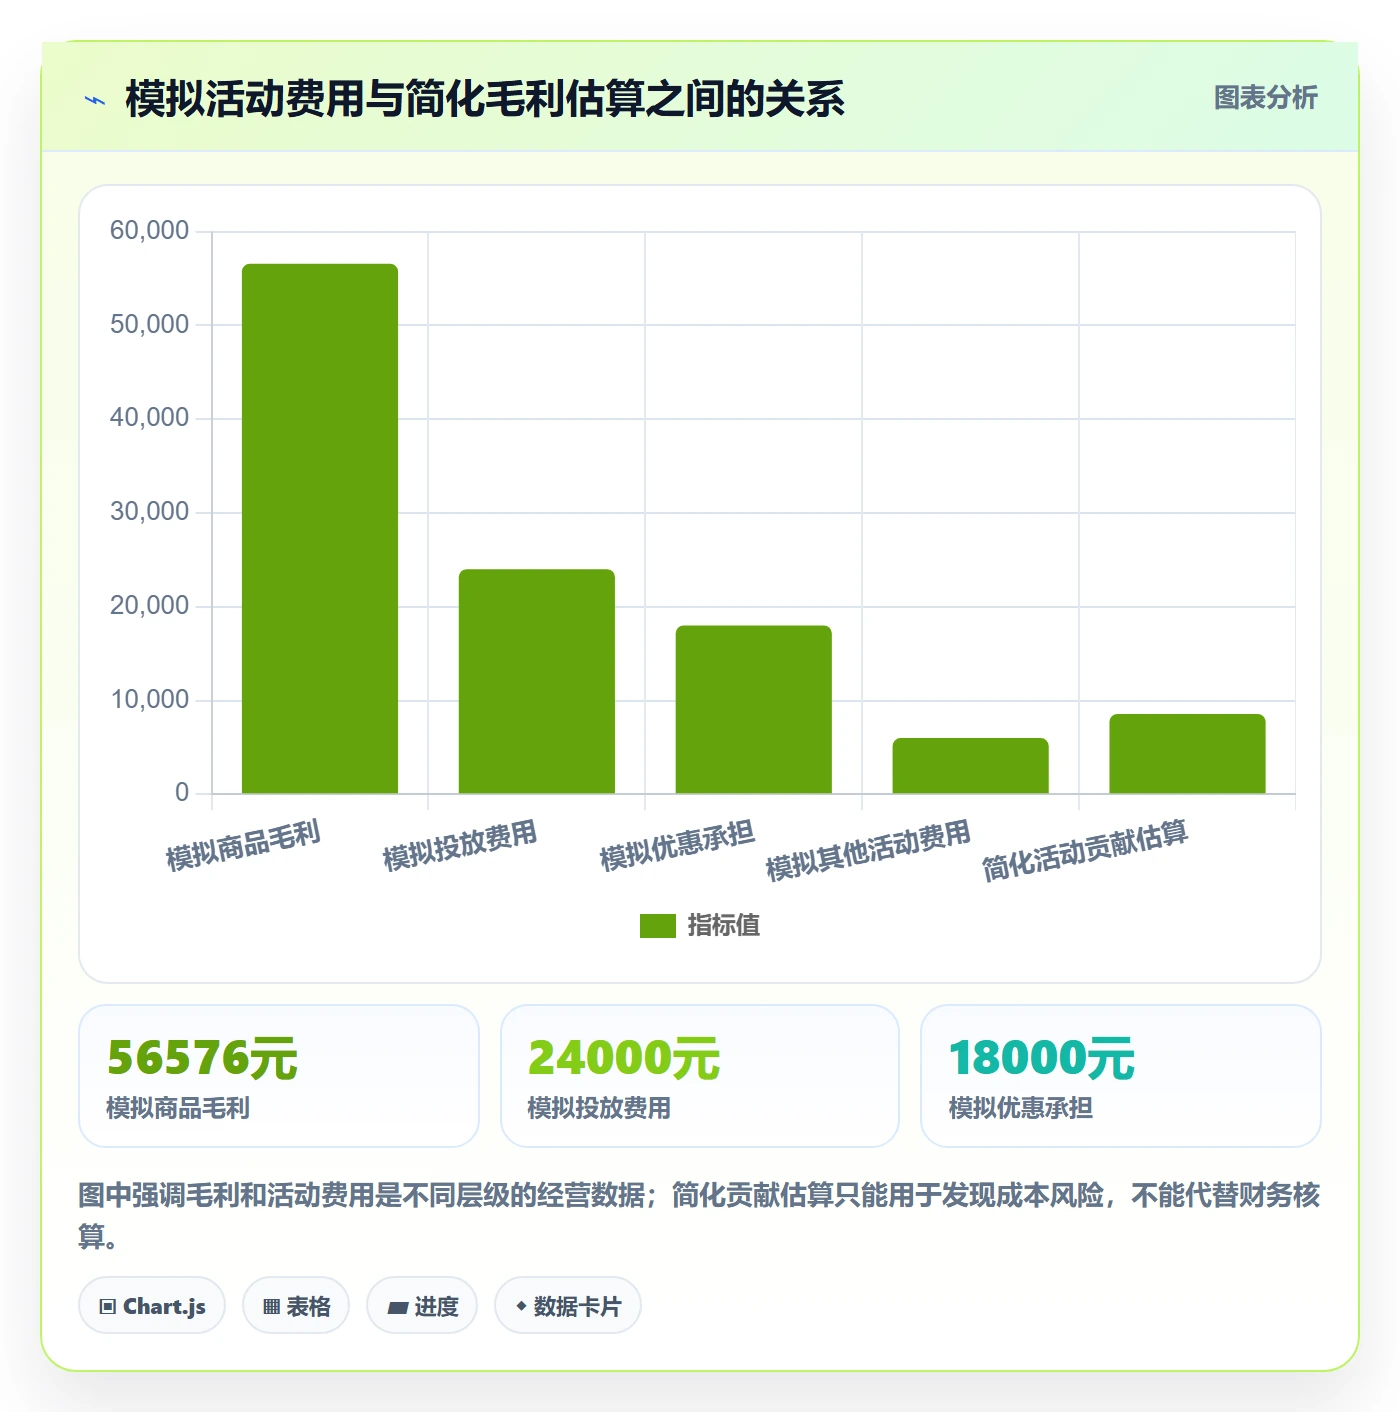Click the chart title 模拟活动费用与简化毛利估算之间的关系
1400x1412 pixels.
coord(485,99)
